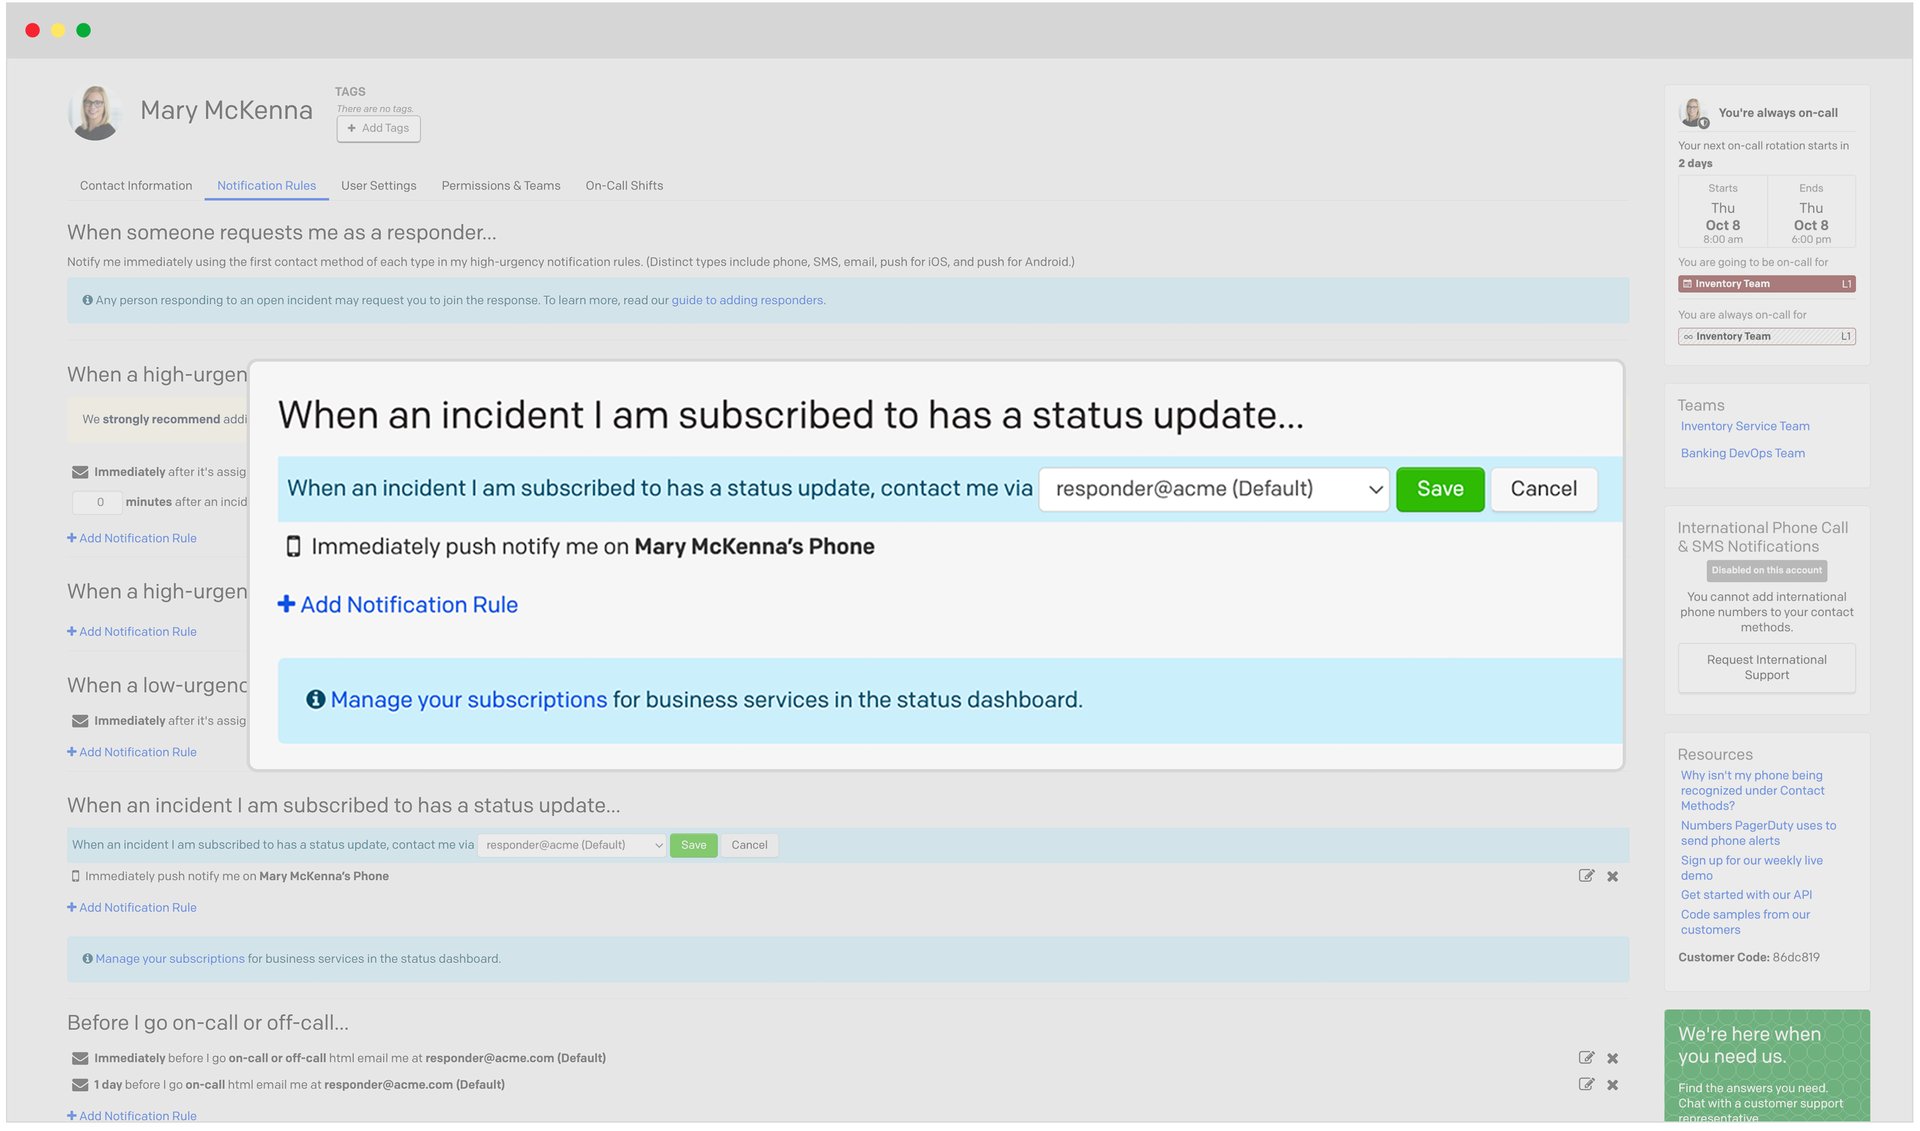The width and height of the screenshot is (1920, 1131).
Task: Delete the 1 day before on-call rule
Action: [1612, 1085]
